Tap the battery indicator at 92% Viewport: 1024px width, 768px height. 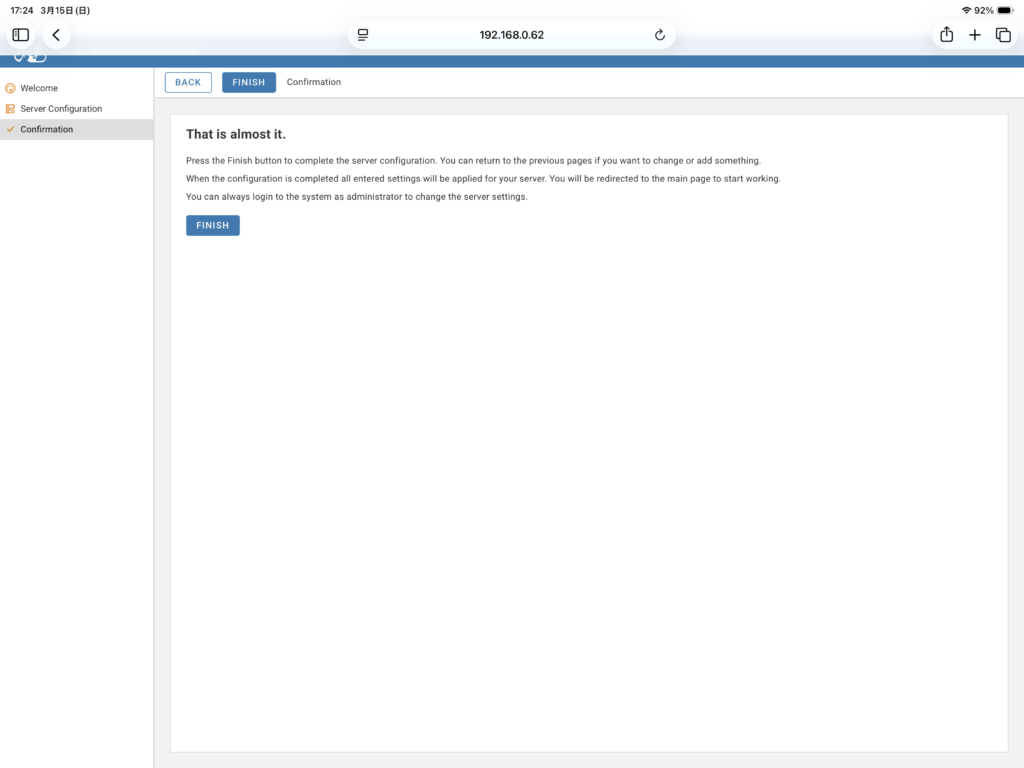[x=1005, y=10]
